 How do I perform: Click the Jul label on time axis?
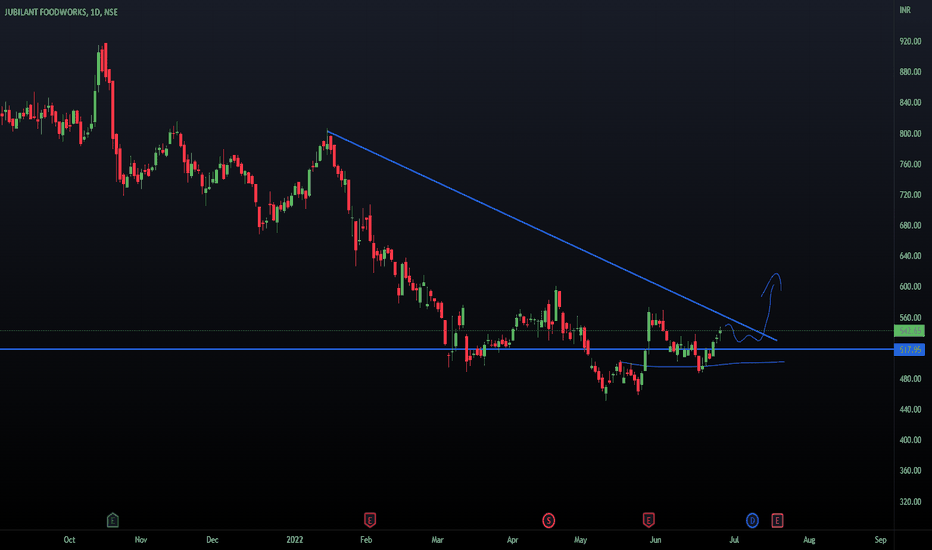(x=735, y=540)
